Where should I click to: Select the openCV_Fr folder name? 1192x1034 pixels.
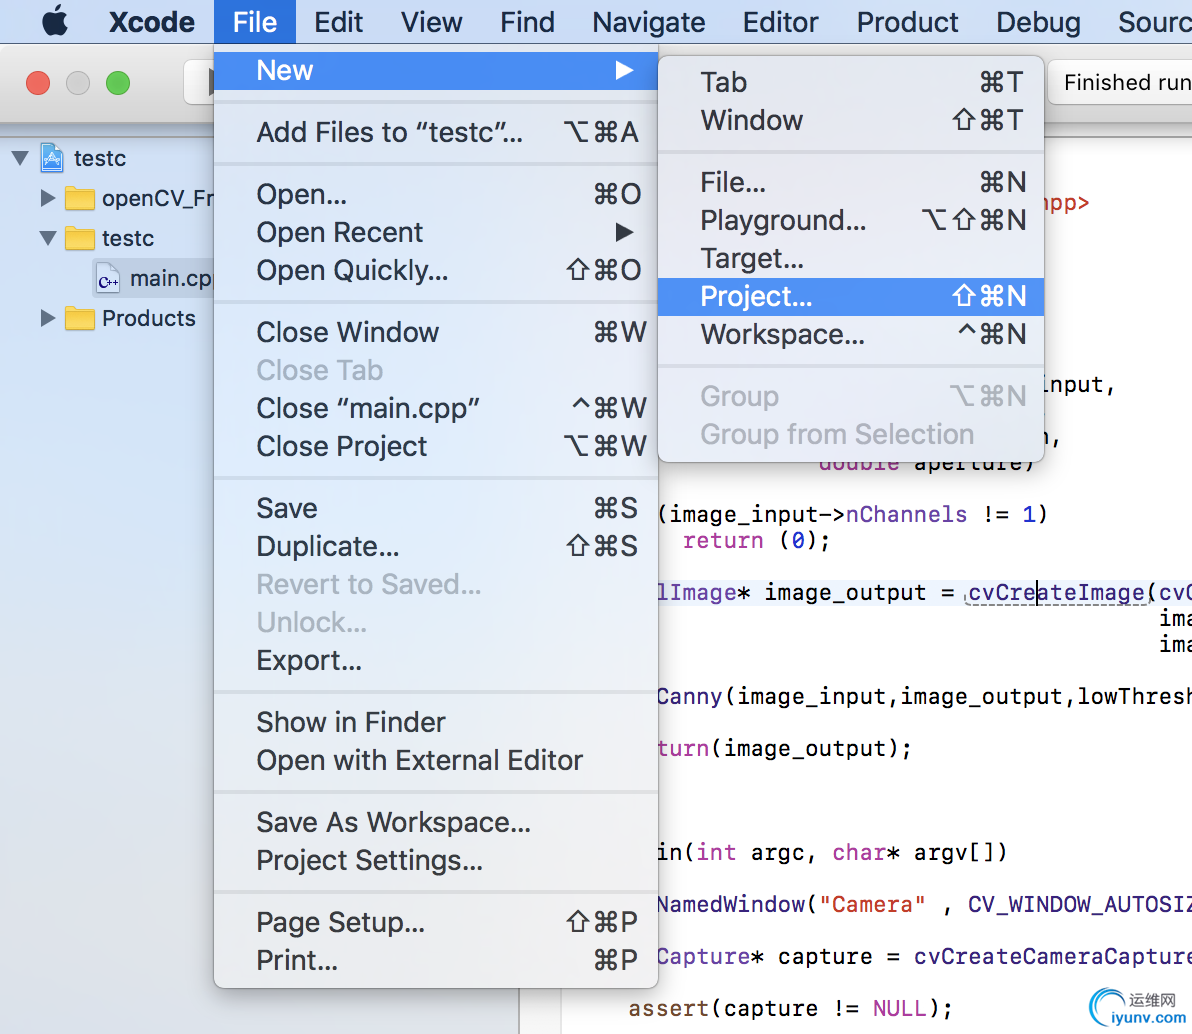pyautogui.click(x=158, y=198)
